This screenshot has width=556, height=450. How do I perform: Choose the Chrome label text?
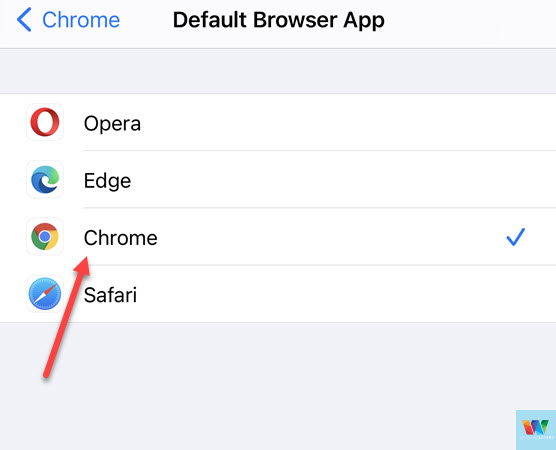pos(121,238)
